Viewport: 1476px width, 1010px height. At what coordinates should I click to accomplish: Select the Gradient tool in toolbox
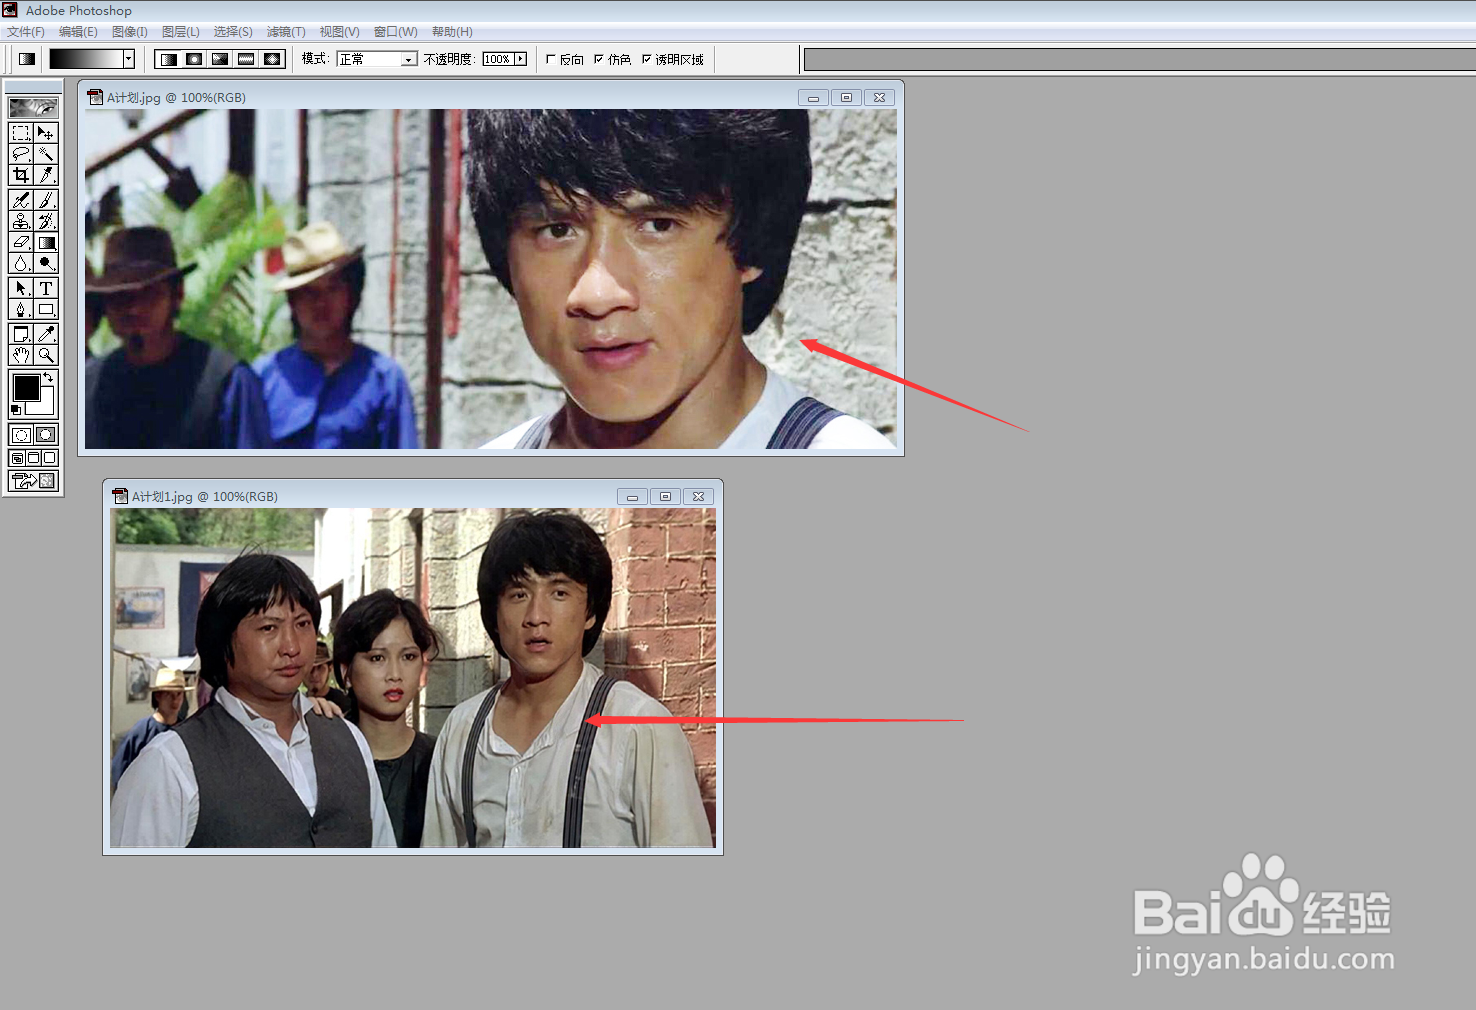pyautogui.click(x=46, y=242)
